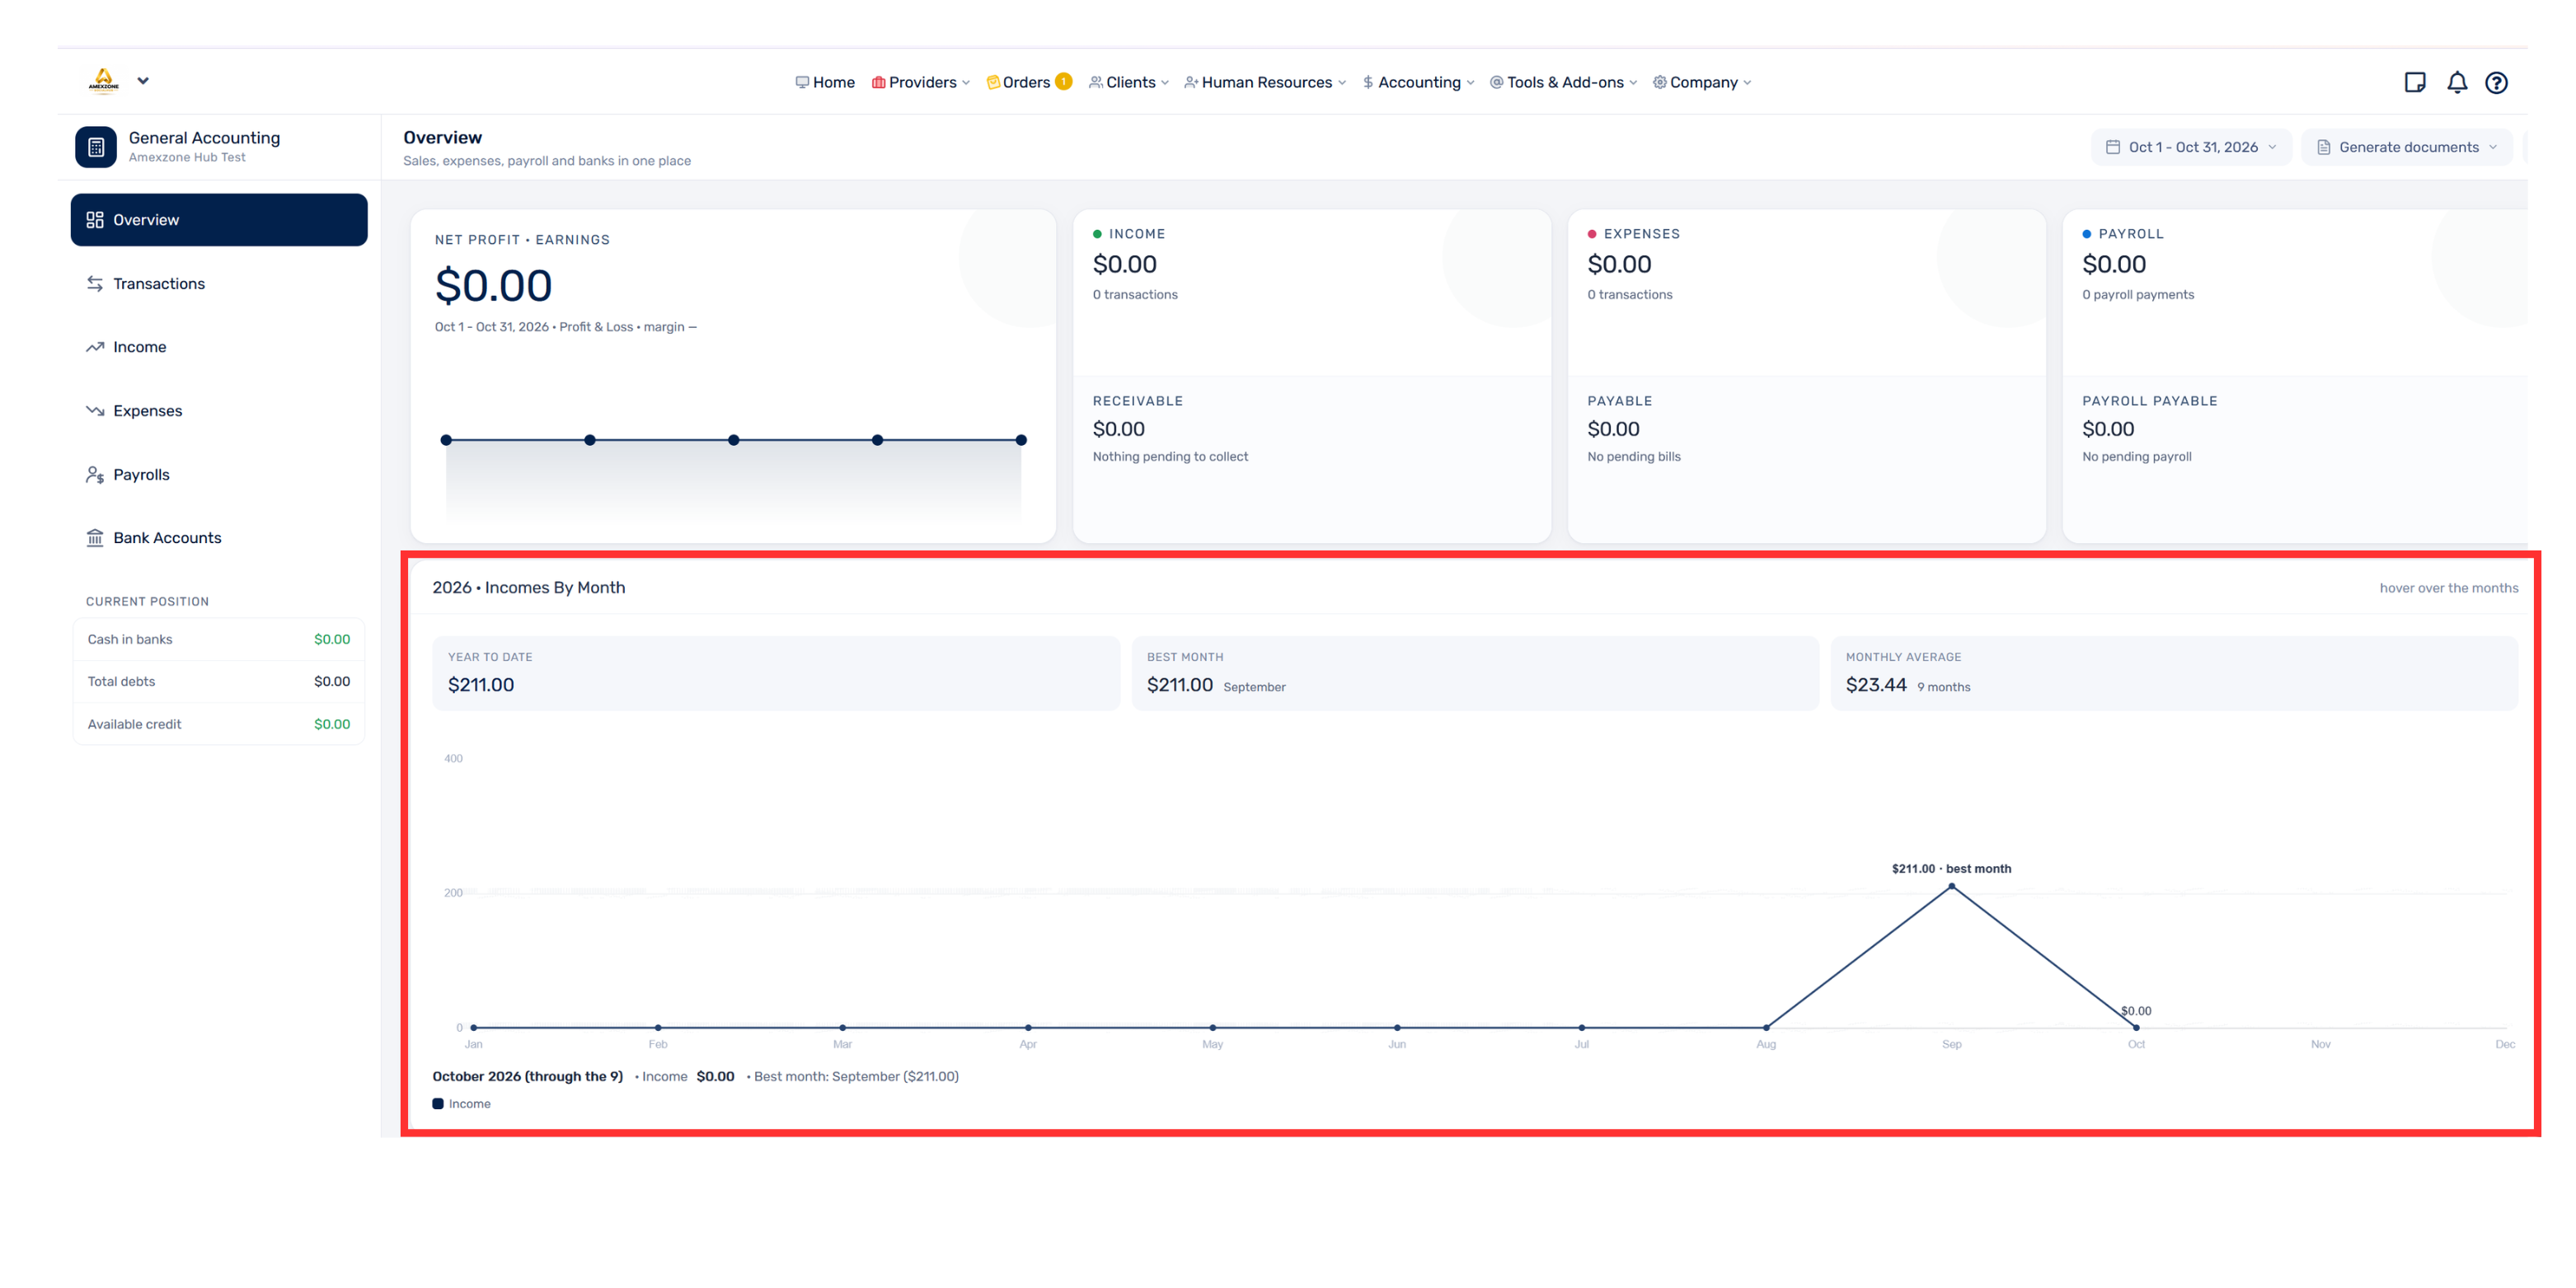
Task: Open Transactions in the sidebar
Action: (219, 284)
